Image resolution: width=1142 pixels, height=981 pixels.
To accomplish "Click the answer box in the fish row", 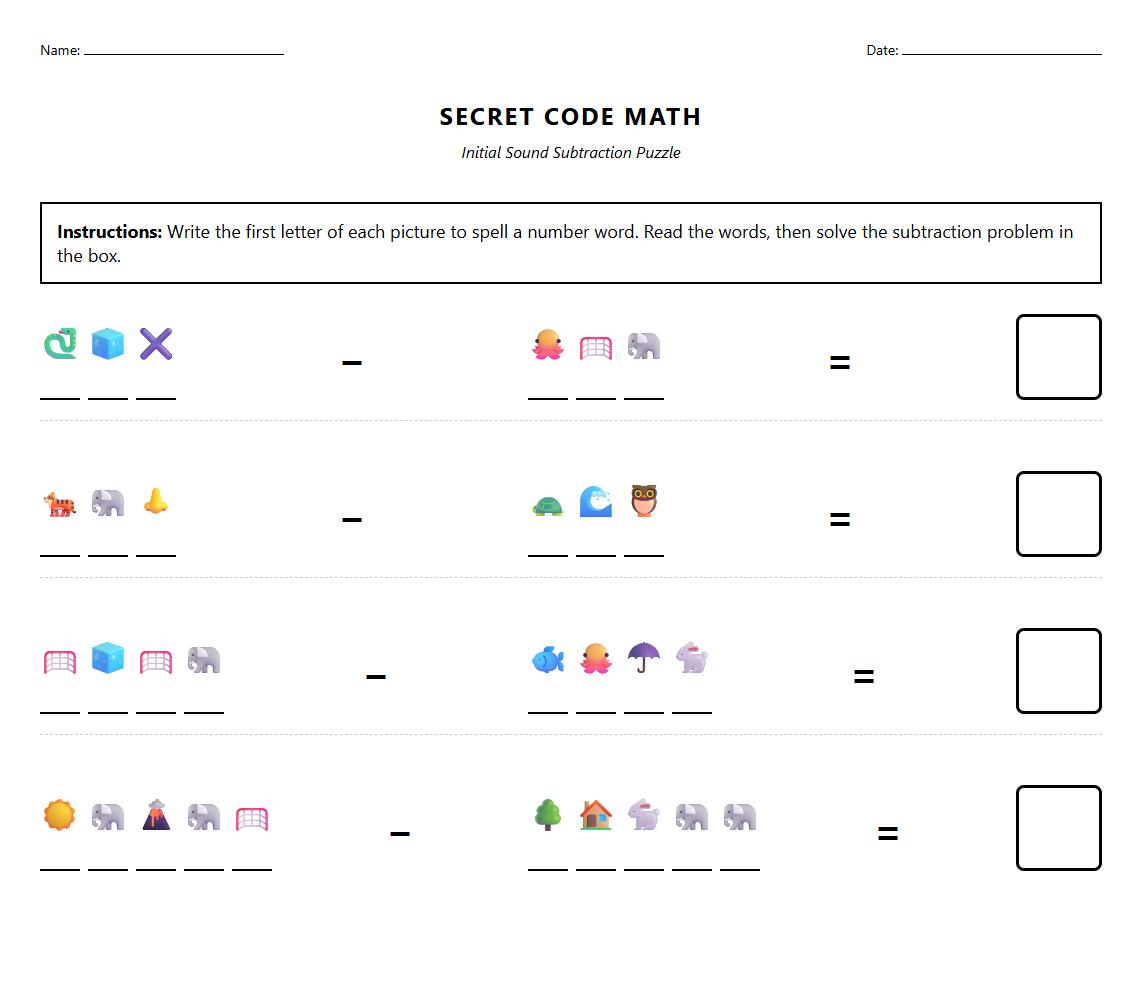I will [x=1058, y=671].
